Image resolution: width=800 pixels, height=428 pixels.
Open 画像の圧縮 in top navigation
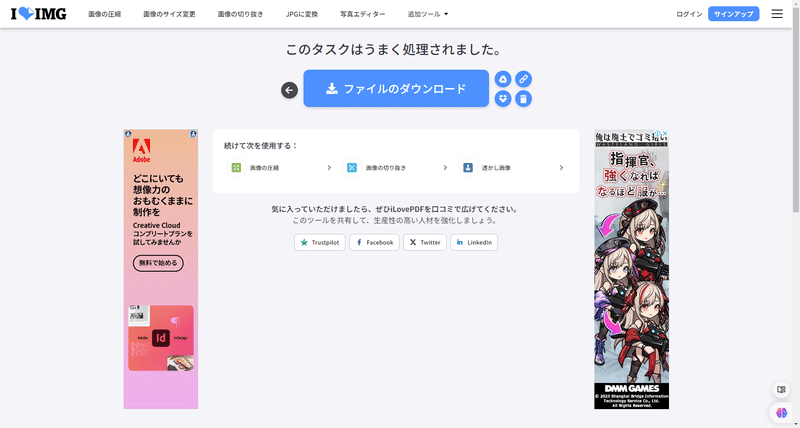pos(105,14)
